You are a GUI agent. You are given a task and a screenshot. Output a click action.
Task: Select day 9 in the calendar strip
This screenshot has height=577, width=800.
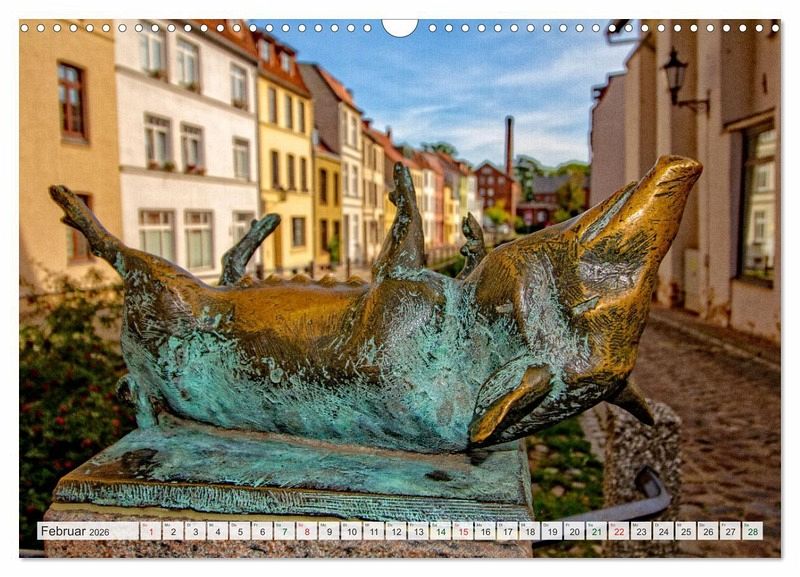point(329,531)
